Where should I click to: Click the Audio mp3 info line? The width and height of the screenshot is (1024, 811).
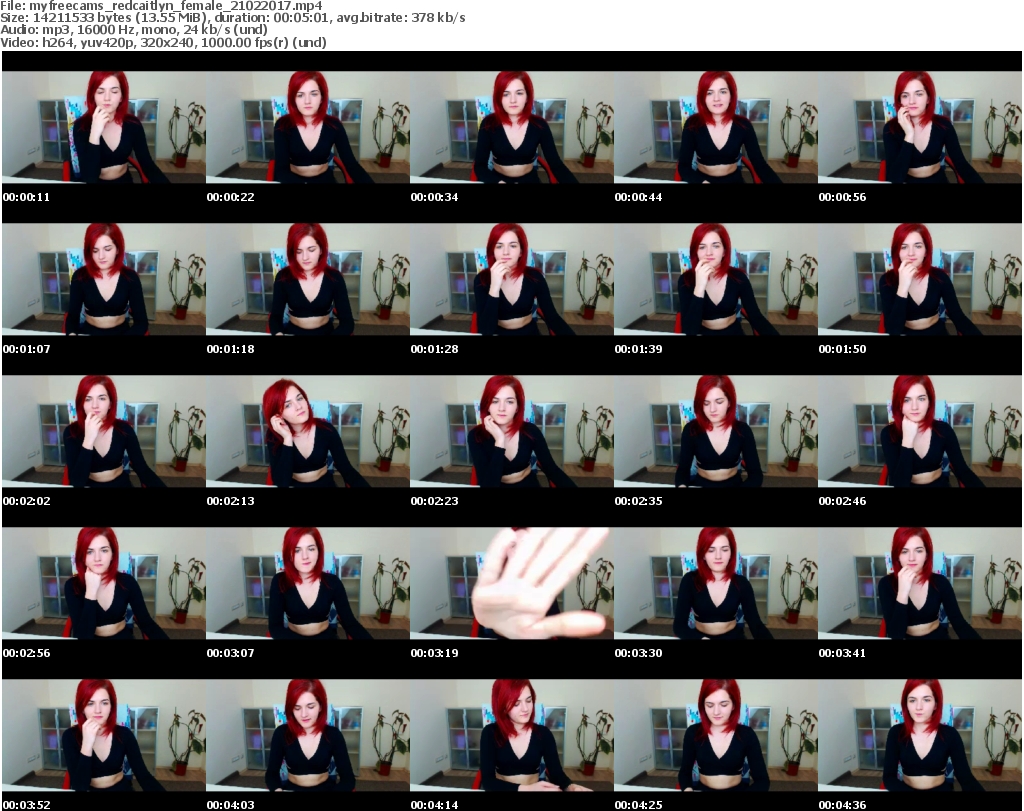pos(134,30)
